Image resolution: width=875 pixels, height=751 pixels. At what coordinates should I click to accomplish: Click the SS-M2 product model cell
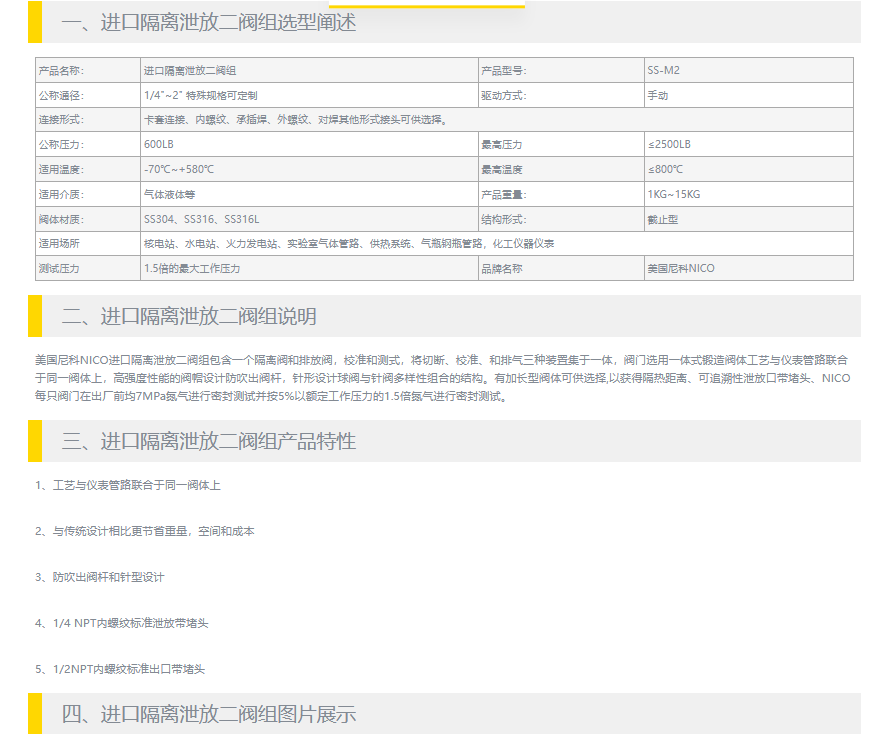click(x=664, y=71)
